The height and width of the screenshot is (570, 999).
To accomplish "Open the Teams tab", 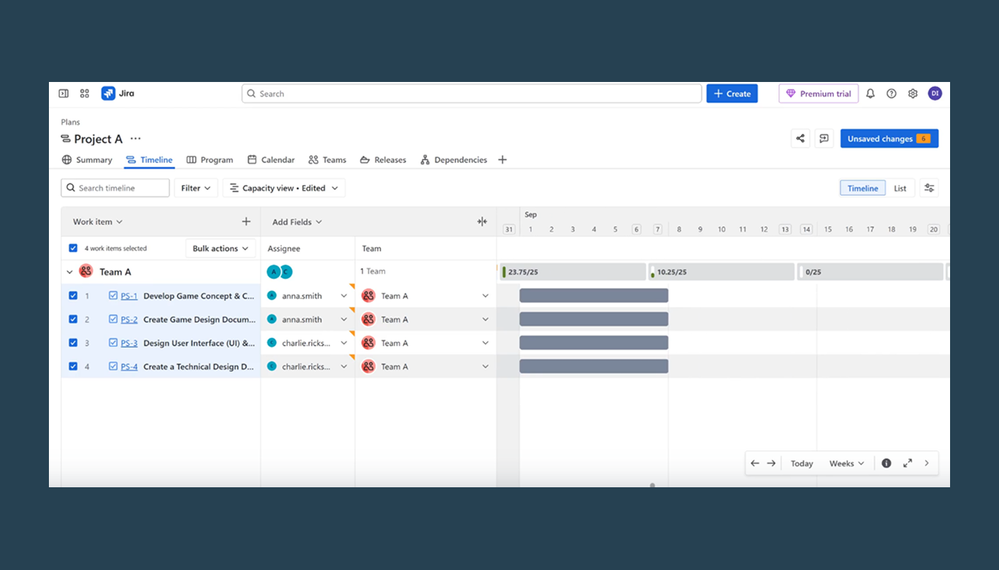I will coord(327,160).
